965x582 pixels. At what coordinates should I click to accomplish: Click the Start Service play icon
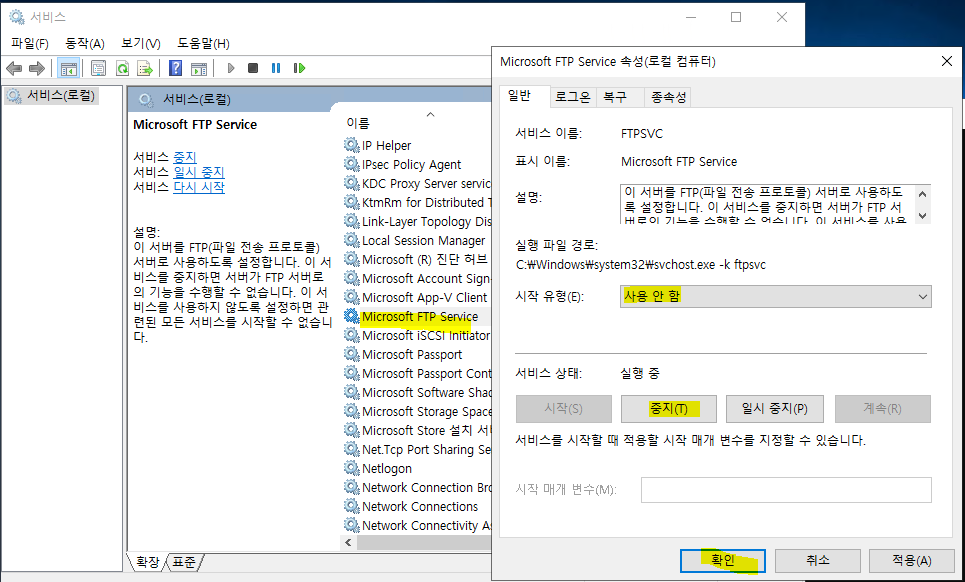tap(231, 68)
